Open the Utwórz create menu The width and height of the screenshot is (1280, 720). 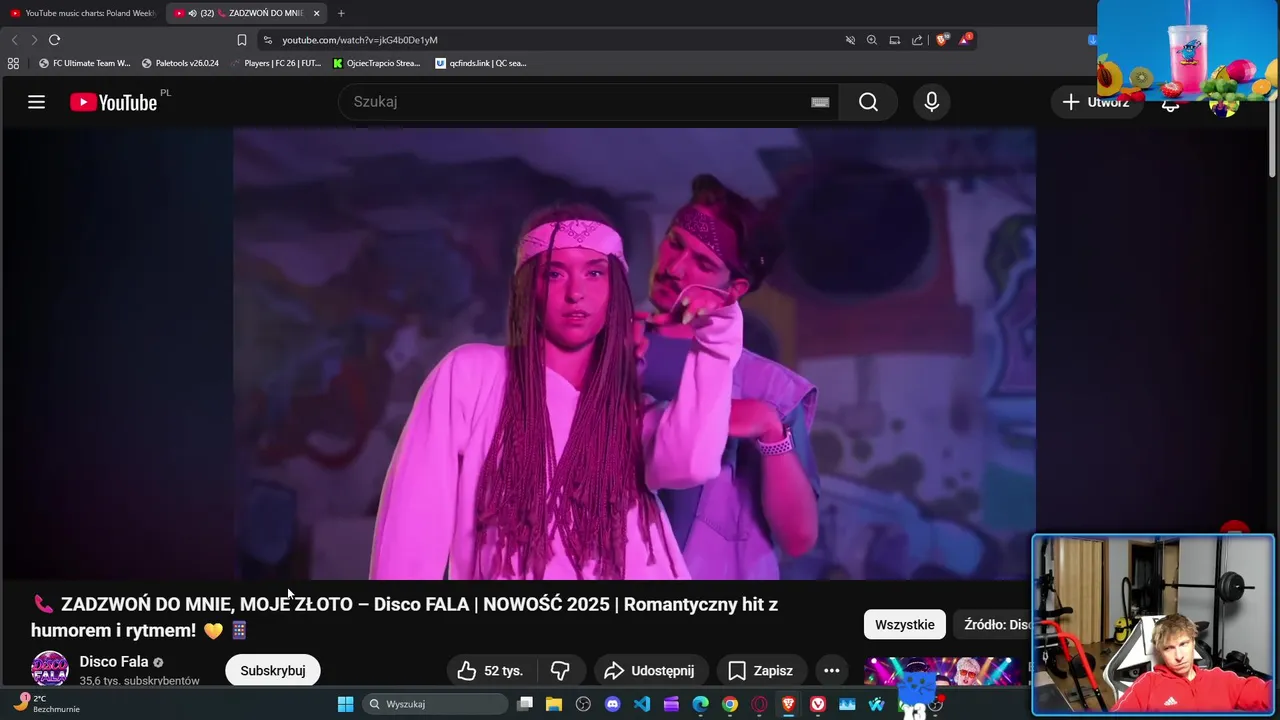1096,102
